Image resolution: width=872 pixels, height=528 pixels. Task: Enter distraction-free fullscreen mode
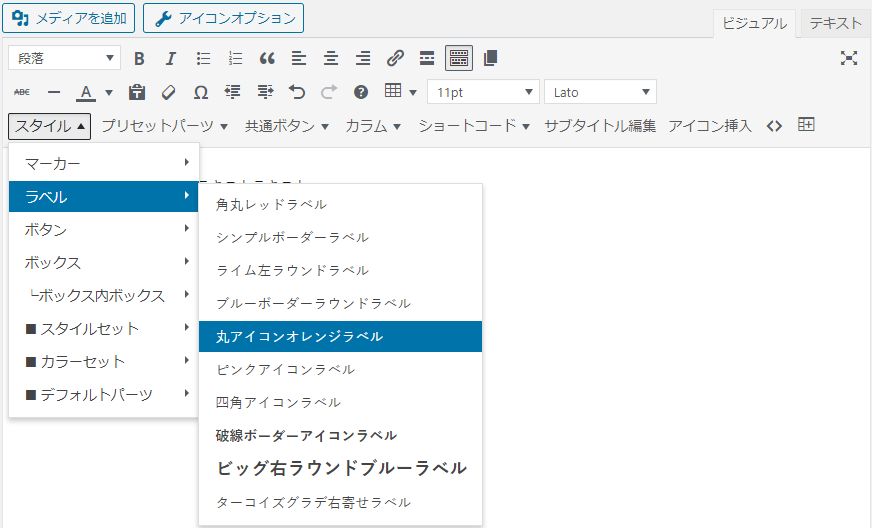[849, 58]
